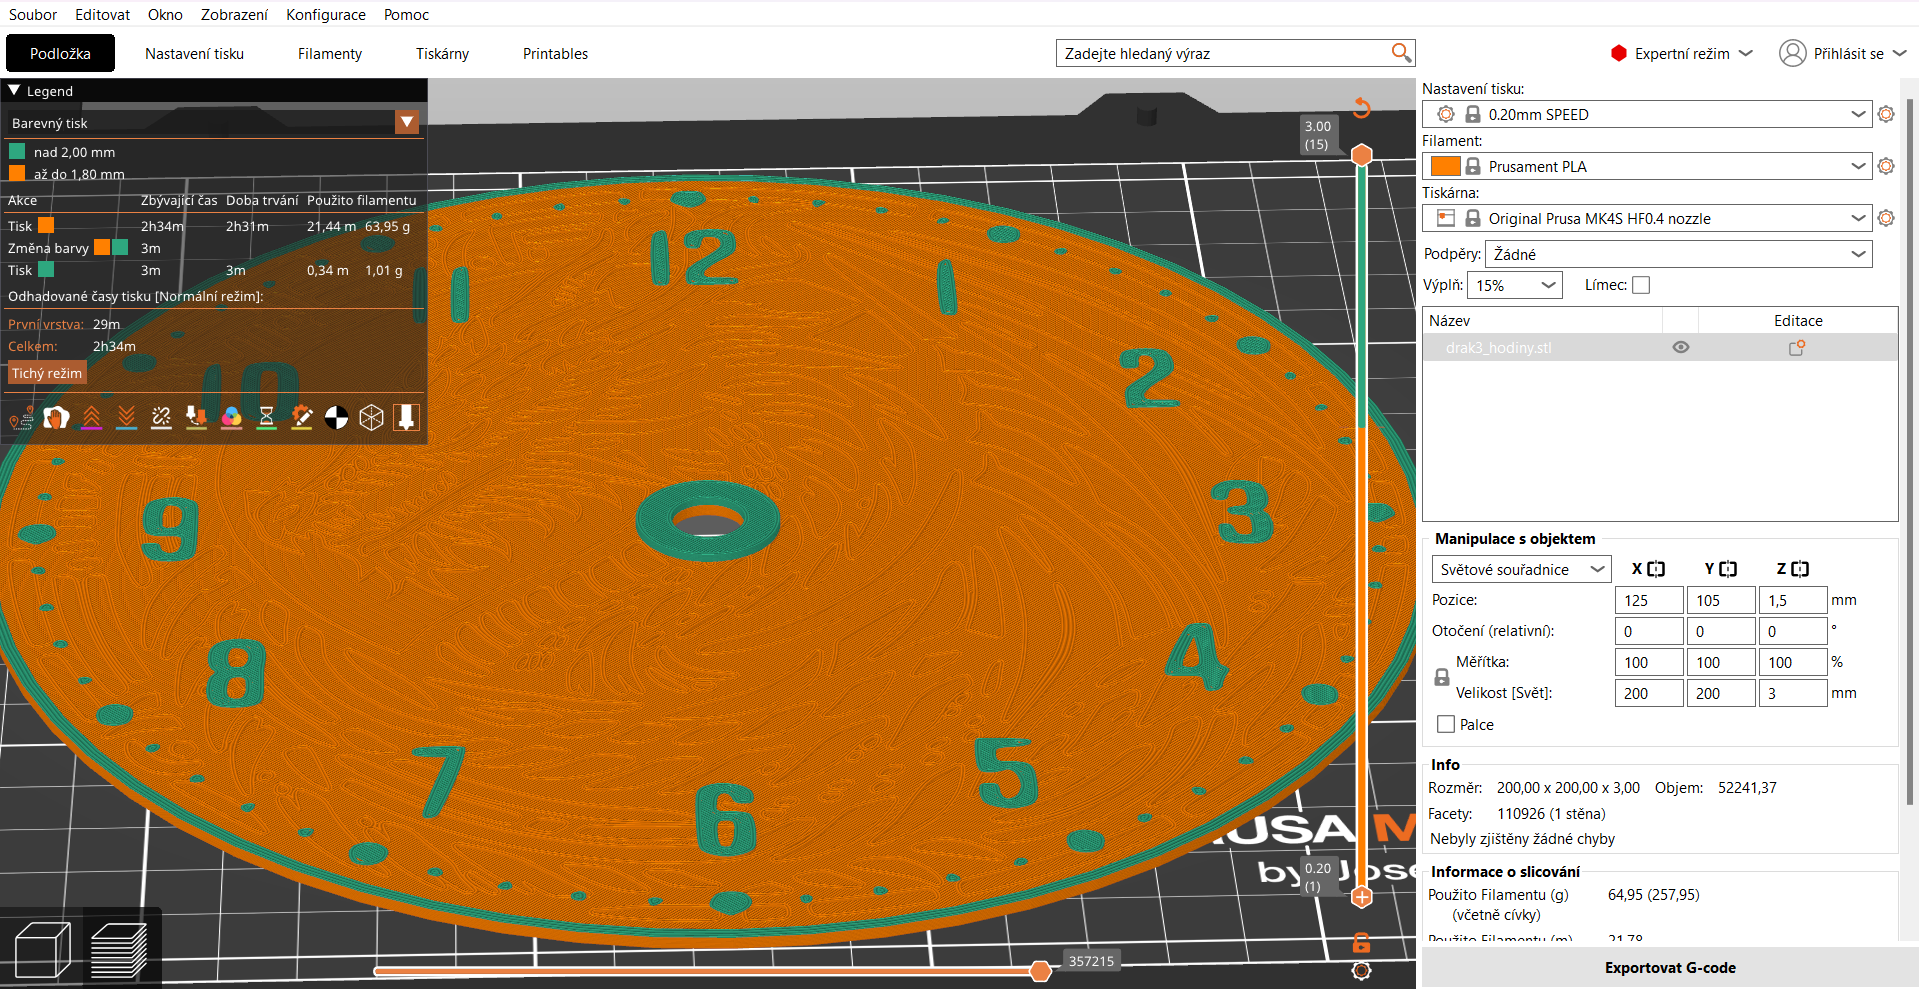Check the Palce checkbox
This screenshot has height=989, width=1919.
coord(1446,724)
